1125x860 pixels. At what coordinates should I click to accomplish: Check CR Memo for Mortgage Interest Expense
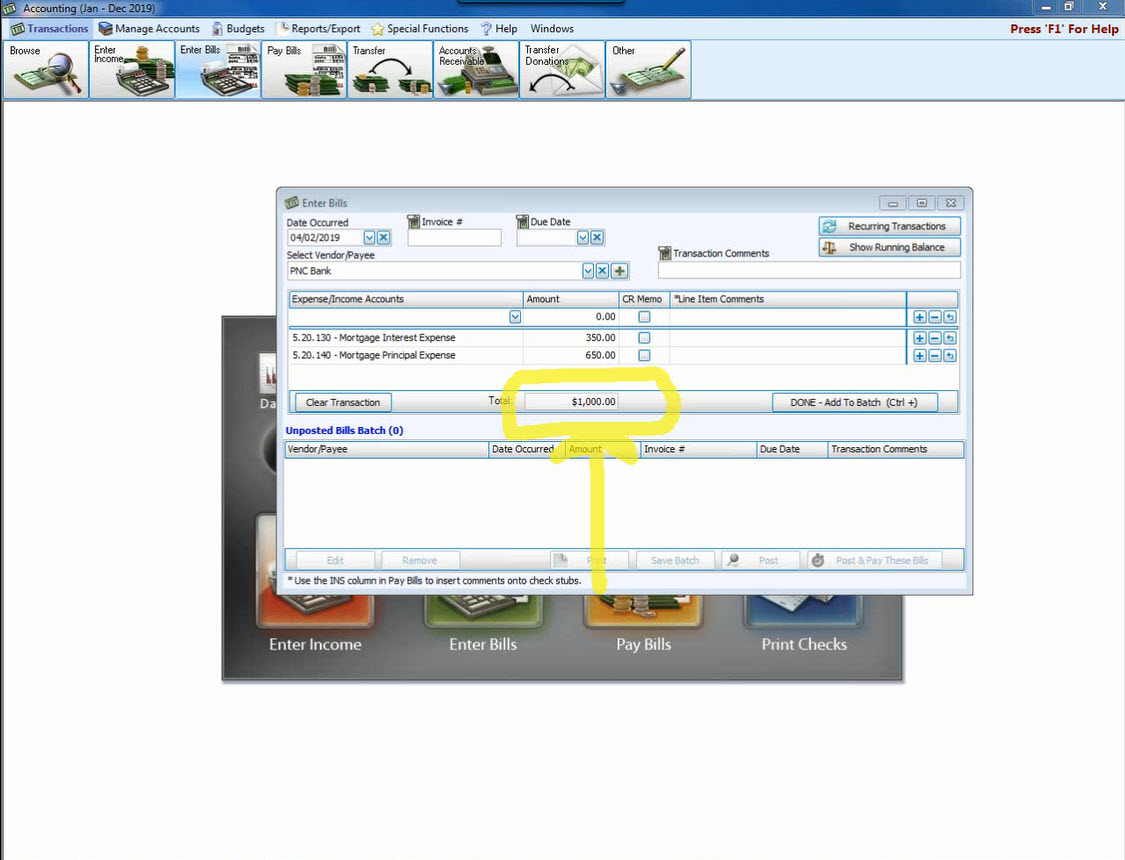(x=644, y=338)
